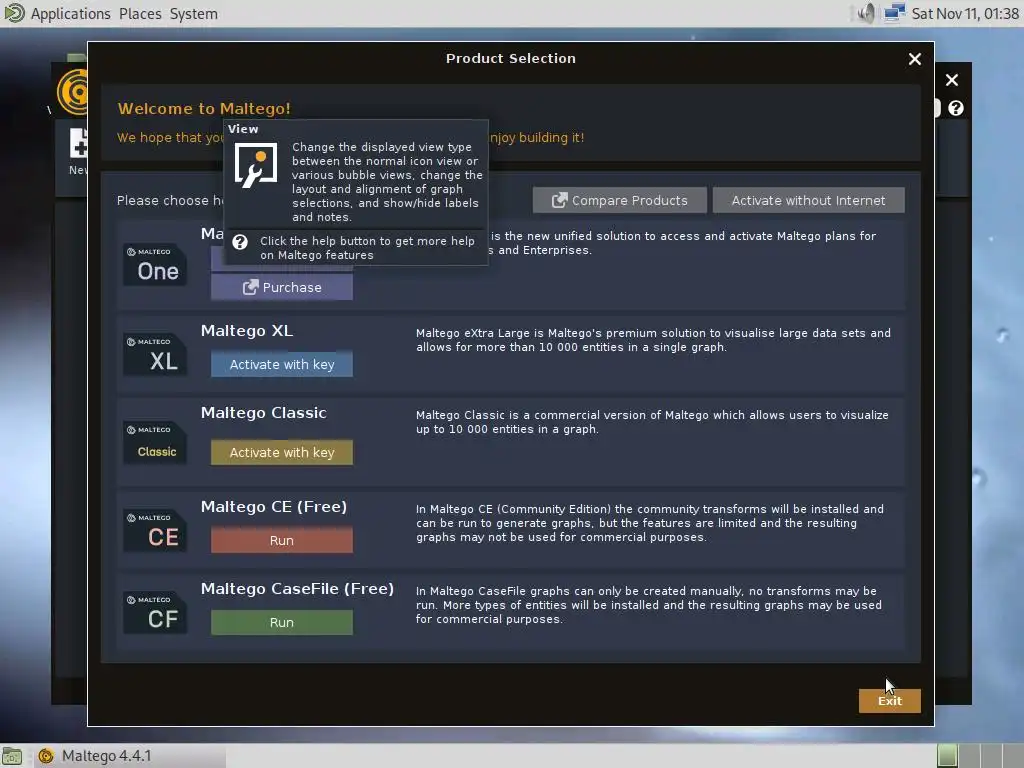Open network connection icon in top panel
The height and width of the screenshot is (768, 1024).
tap(894, 13)
